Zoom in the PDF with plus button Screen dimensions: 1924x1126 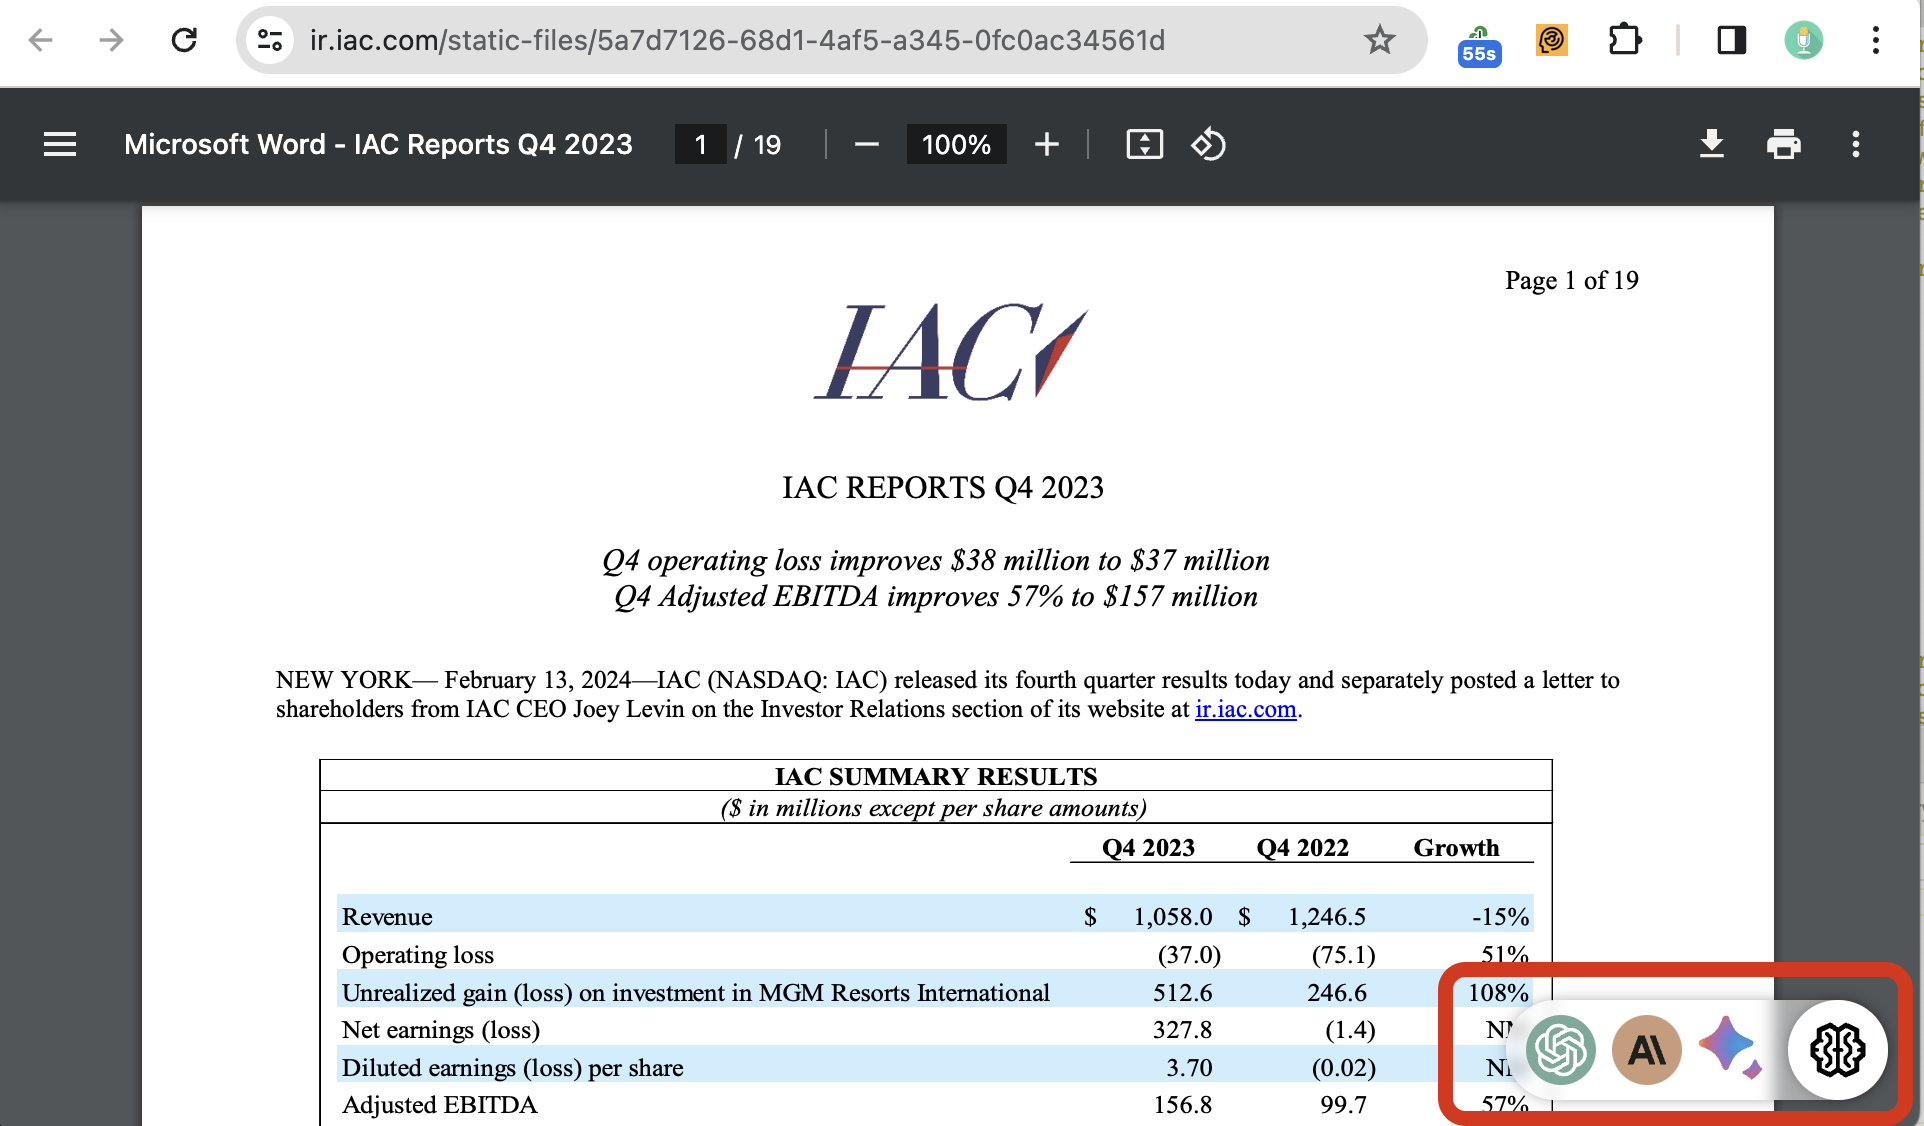tap(1047, 145)
